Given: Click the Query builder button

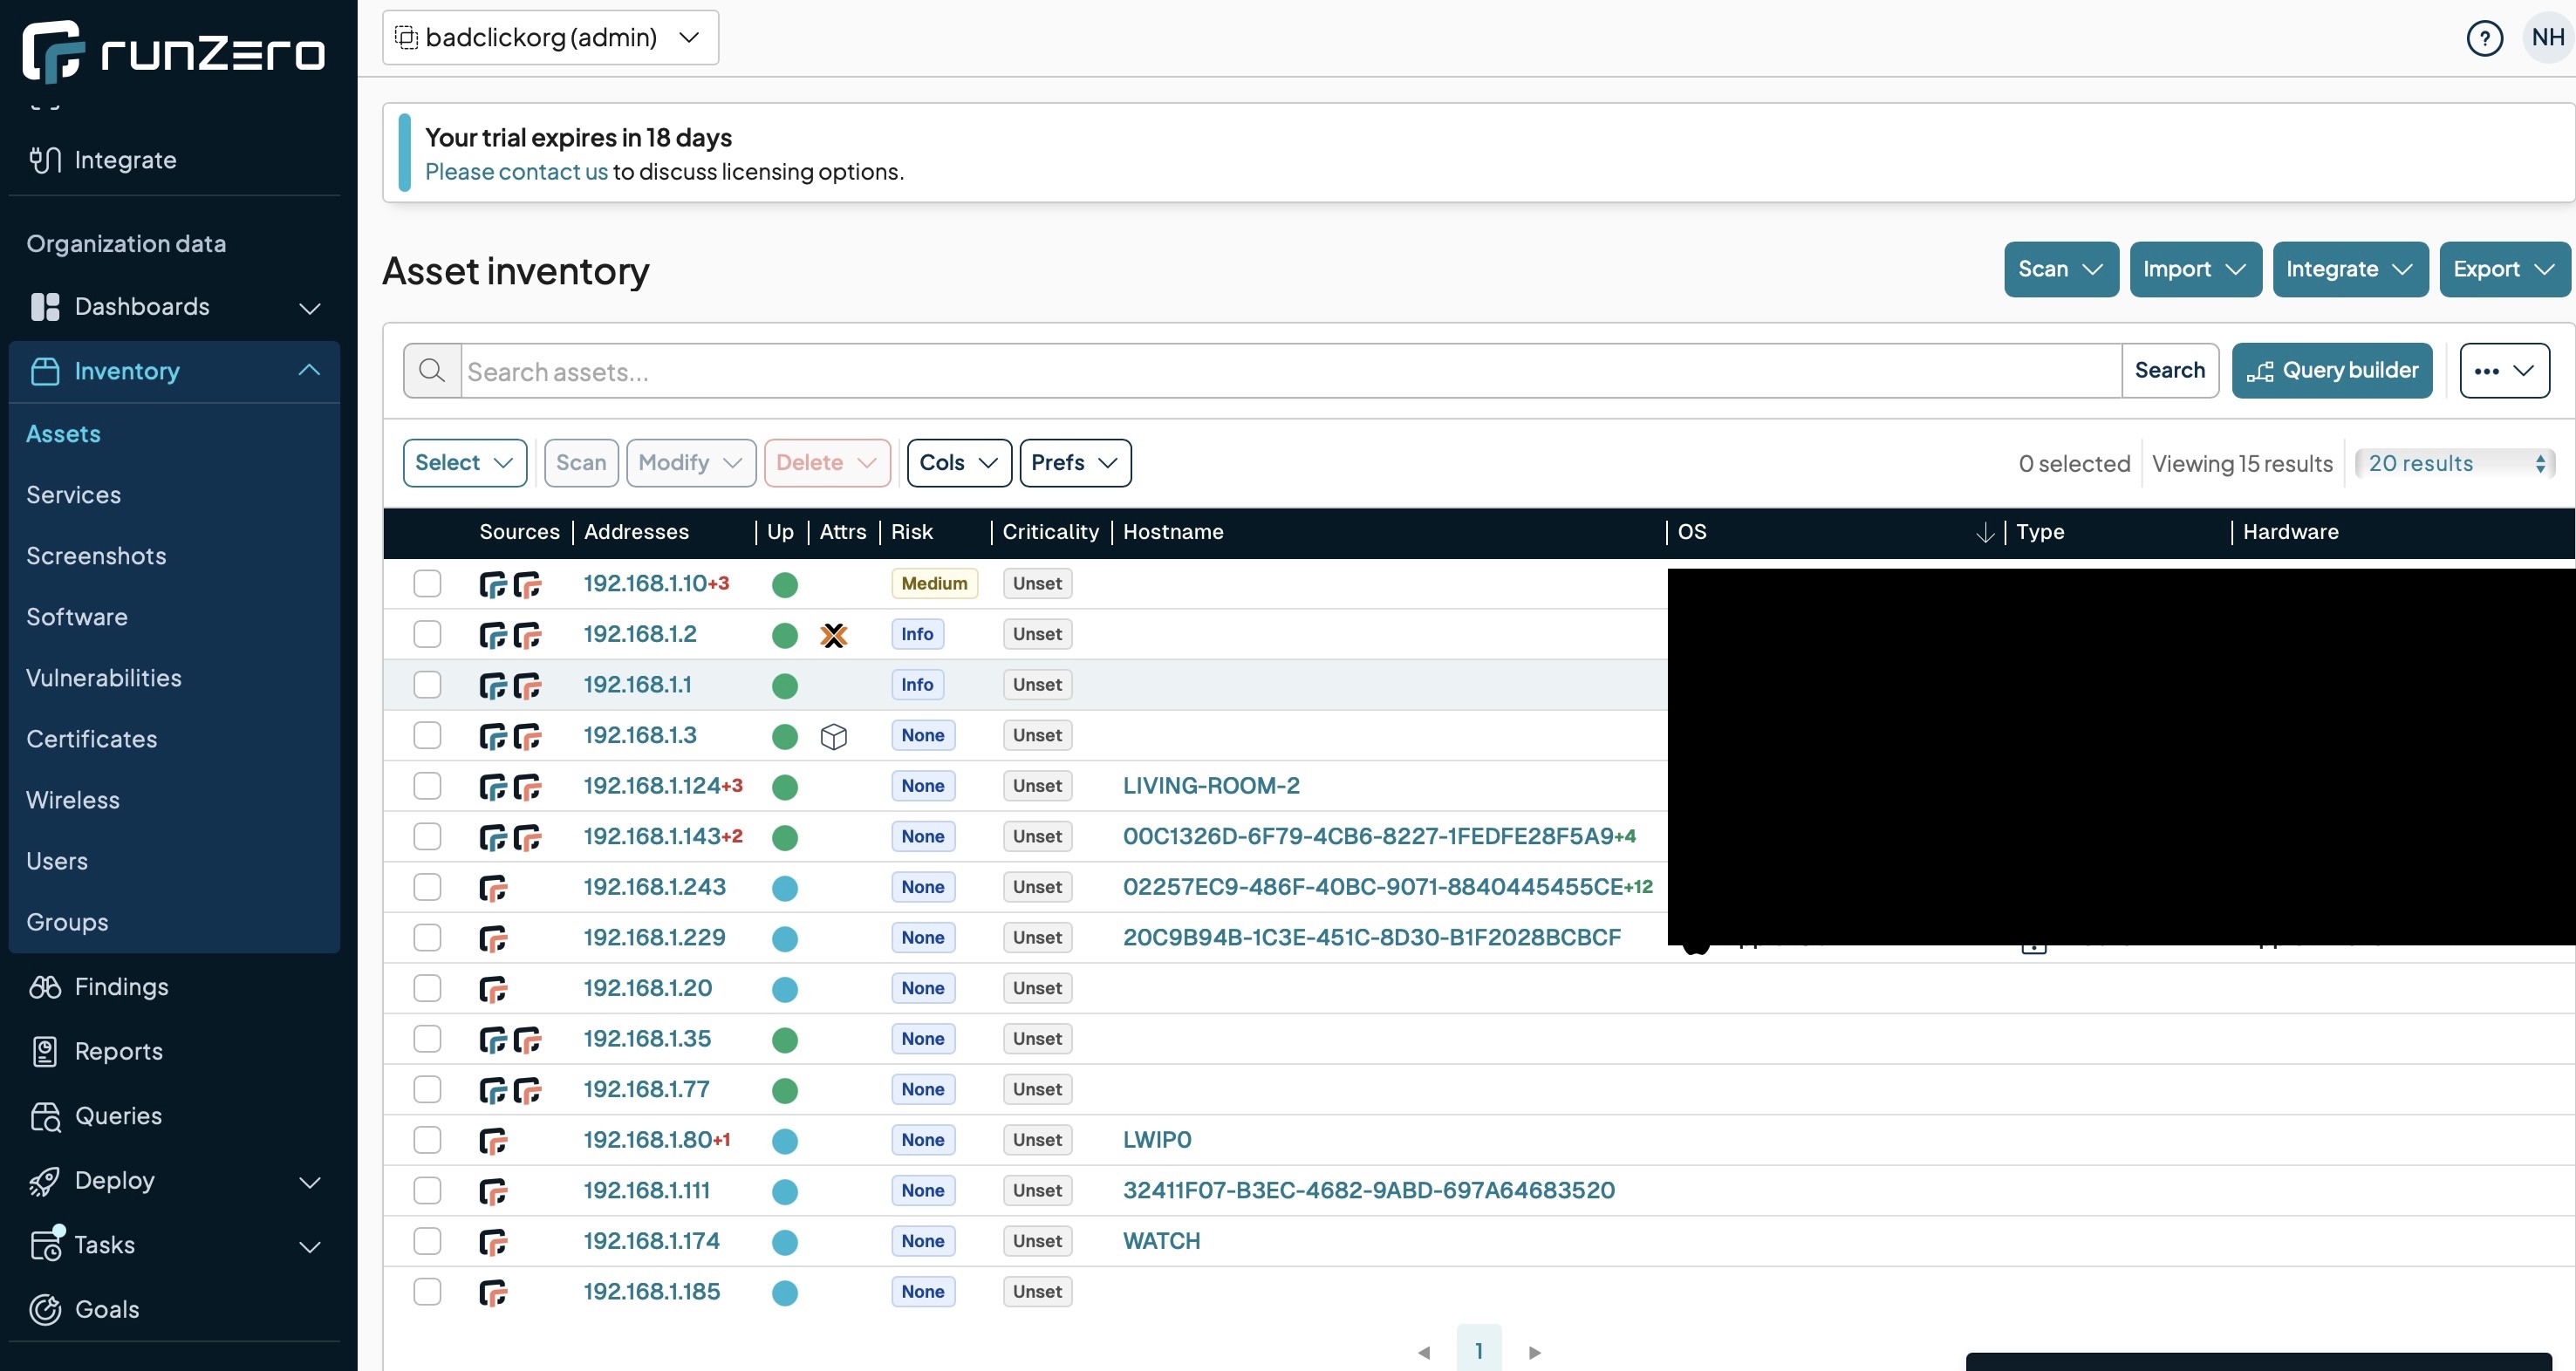Looking at the screenshot, I should [2331, 371].
